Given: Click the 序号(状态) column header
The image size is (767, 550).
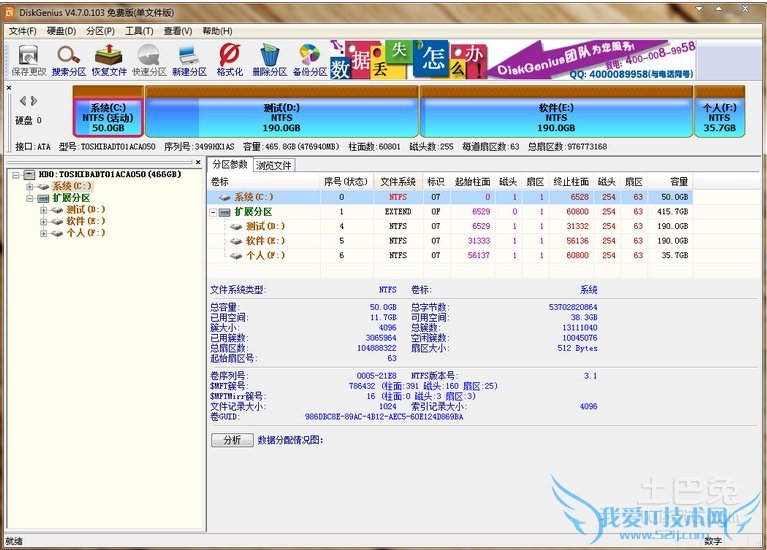Looking at the screenshot, I should [346, 182].
